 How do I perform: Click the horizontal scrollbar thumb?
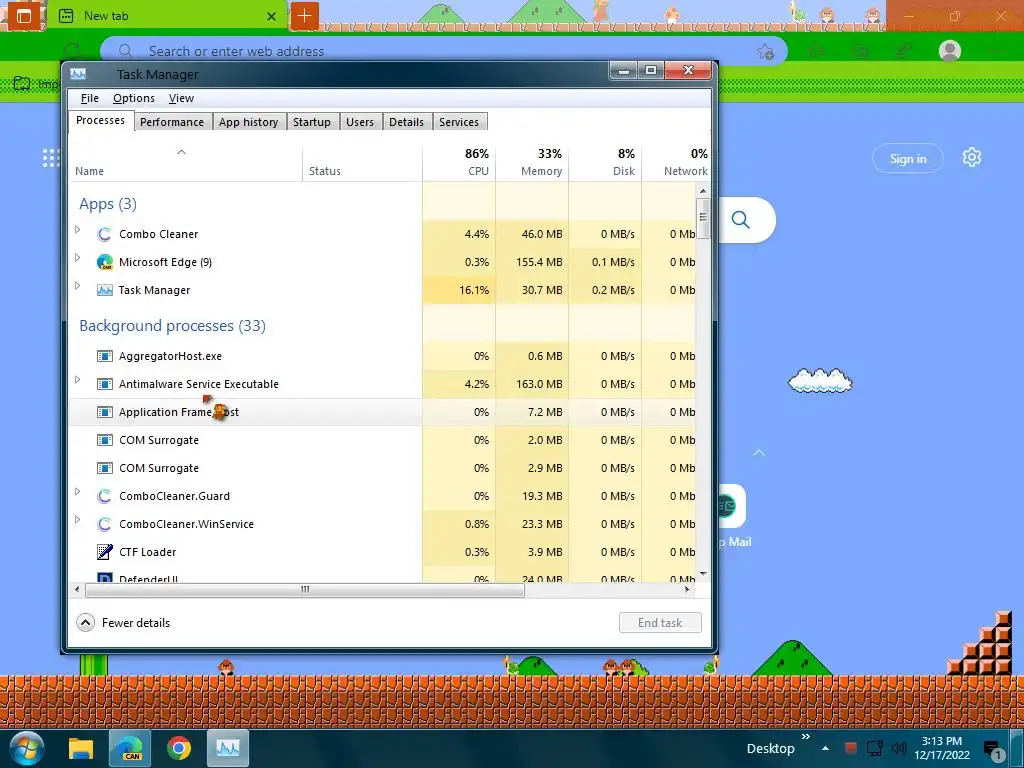pos(304,590)
